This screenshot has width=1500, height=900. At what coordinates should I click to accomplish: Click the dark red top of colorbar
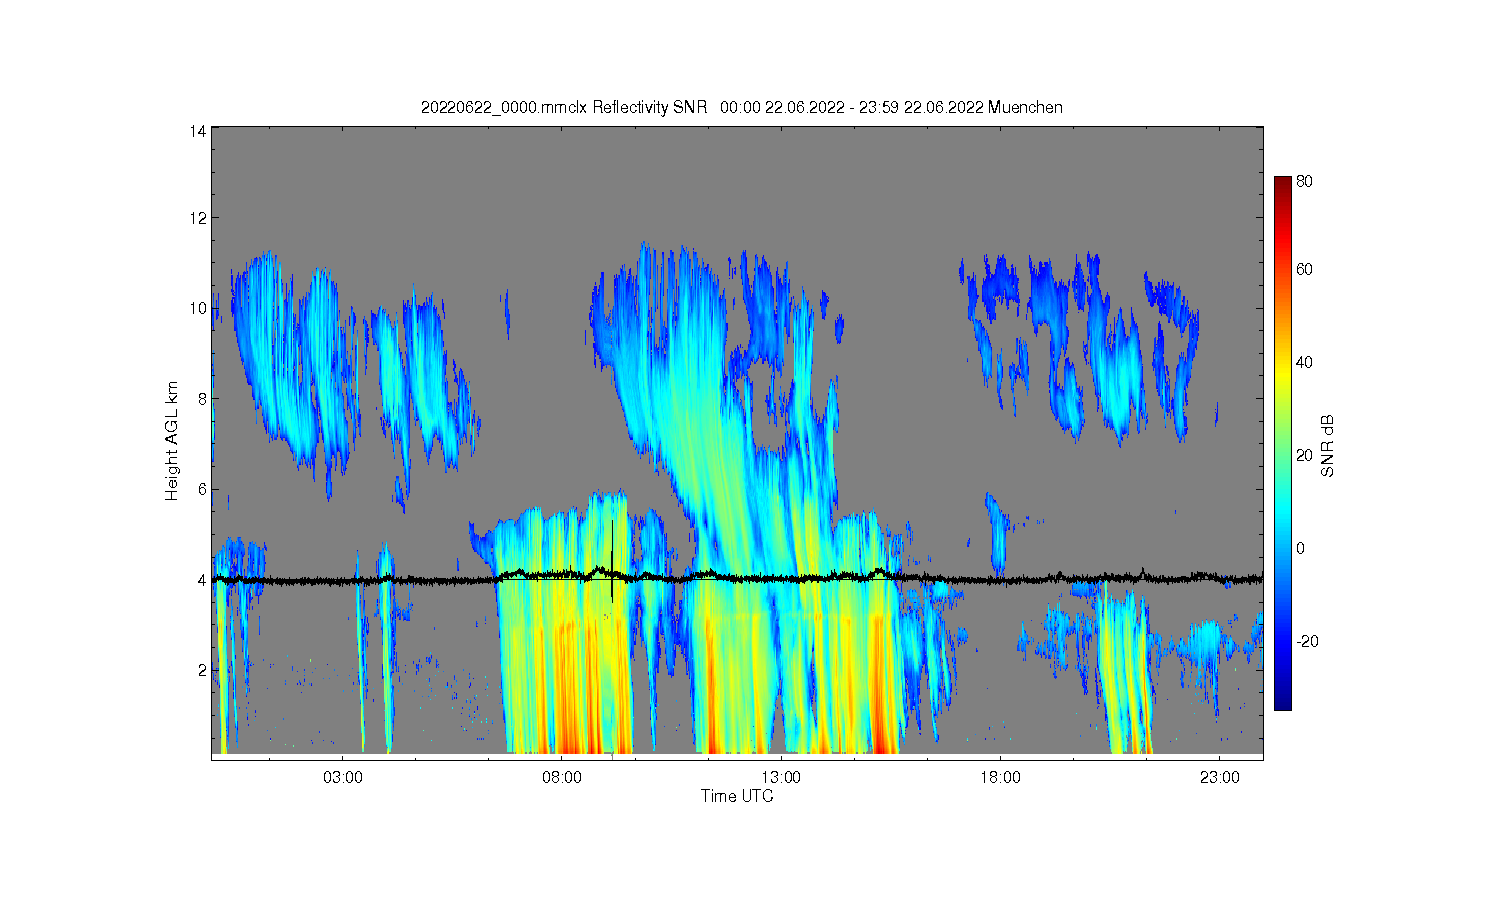(x=1282, y=184)
